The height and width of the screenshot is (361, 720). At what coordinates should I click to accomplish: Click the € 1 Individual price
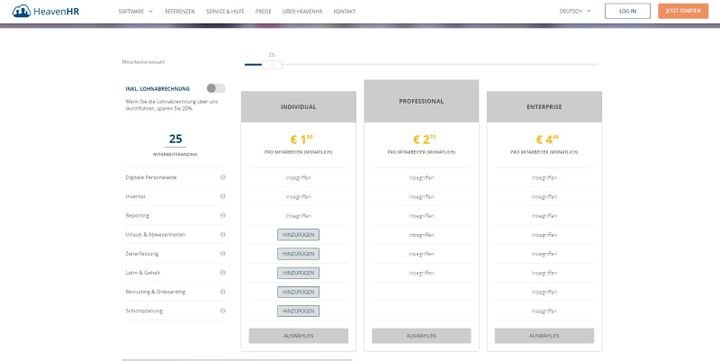coord(302,139)
